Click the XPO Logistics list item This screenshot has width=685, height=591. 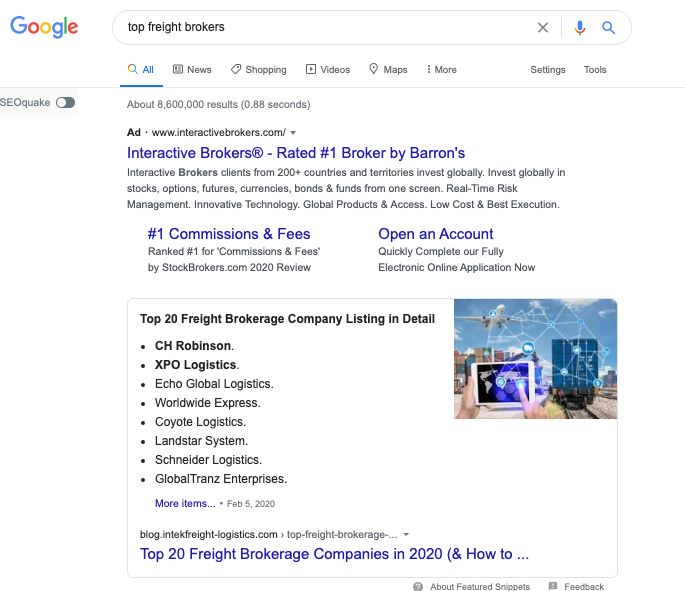pyautogui.click(x=197, y=365)
